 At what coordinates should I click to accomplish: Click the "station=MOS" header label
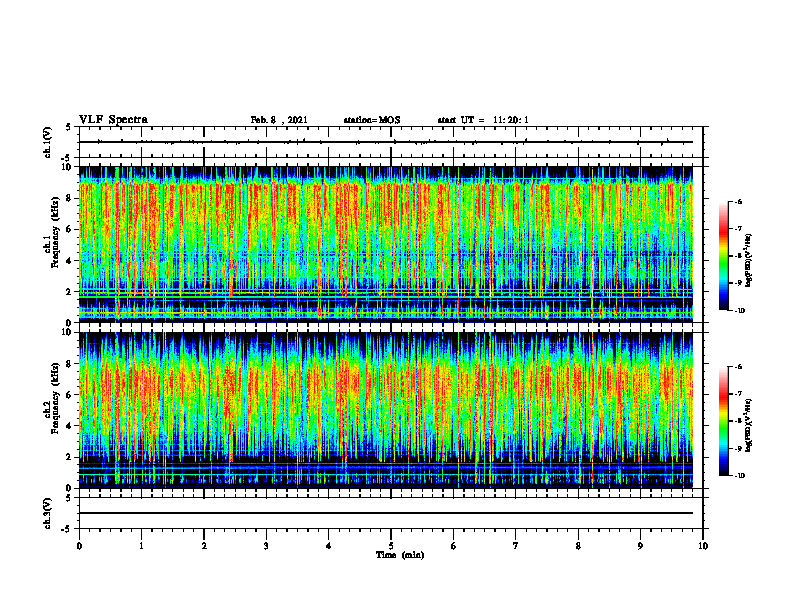pyautogui.click(x=372, y=120)
